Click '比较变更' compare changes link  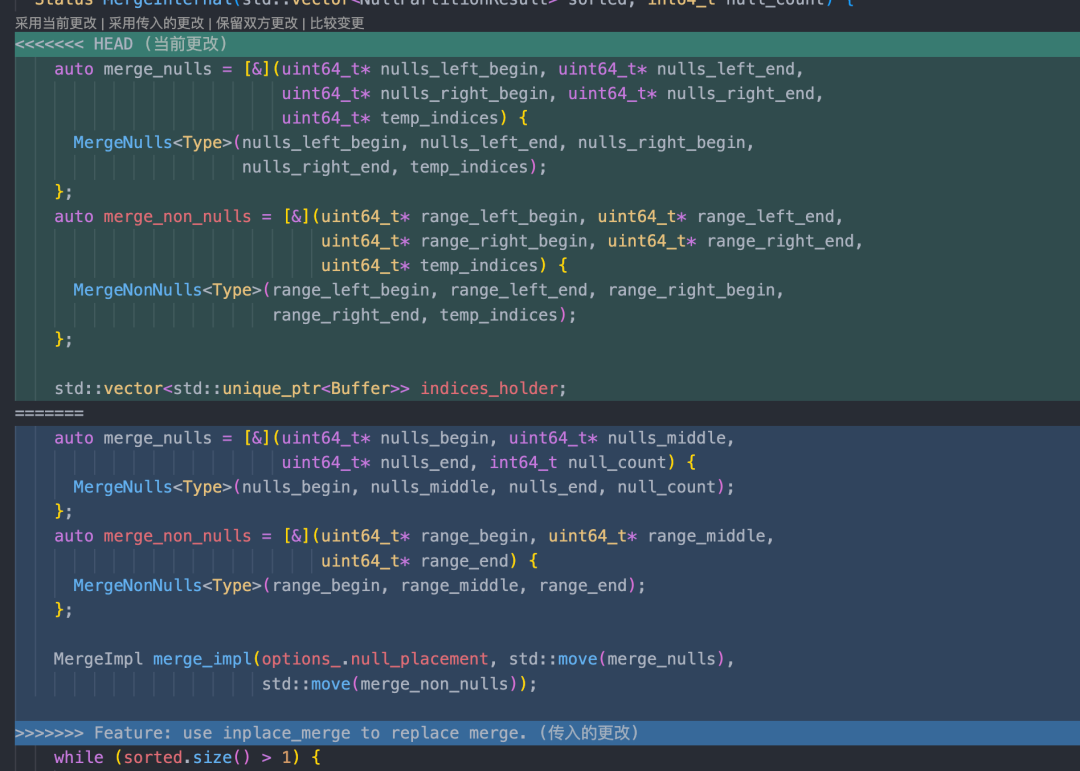tap(337, 23)
